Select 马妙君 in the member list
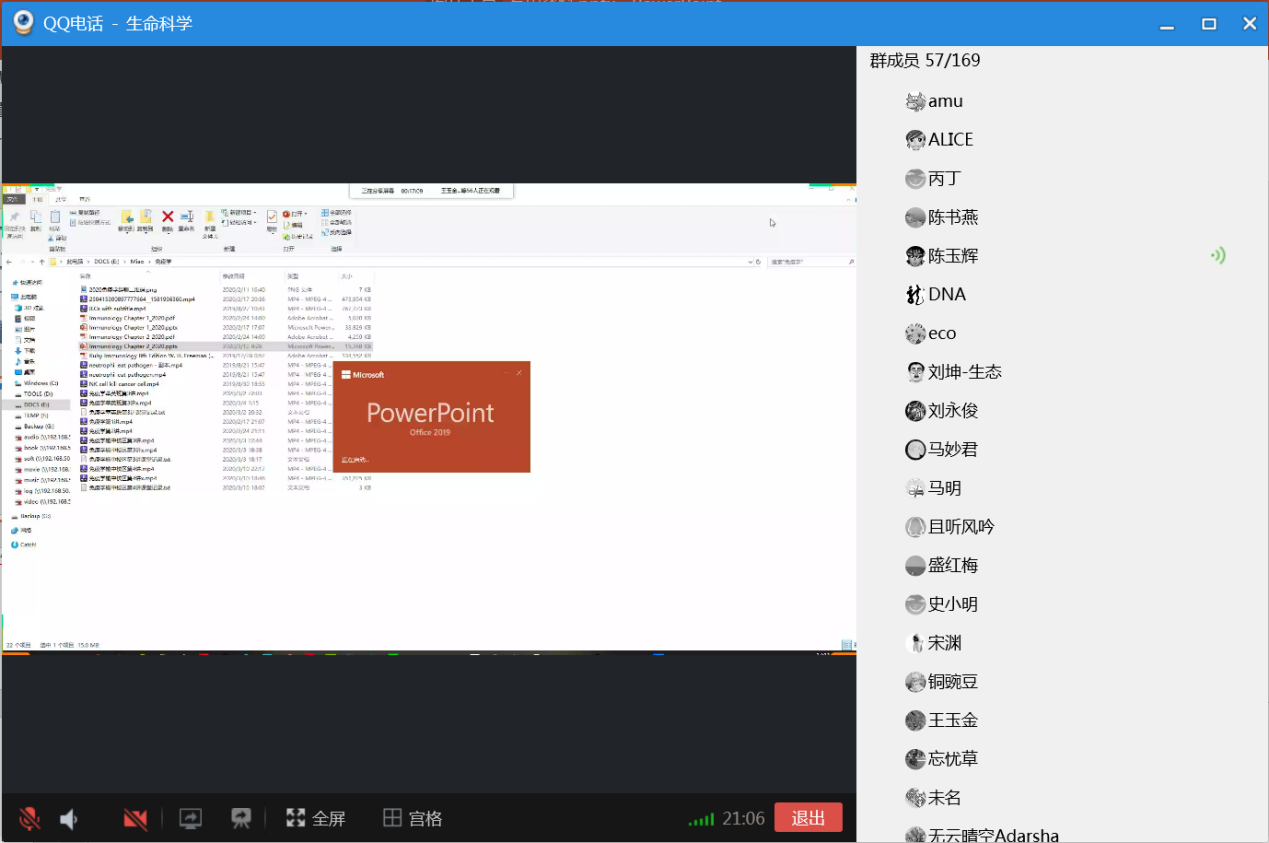Viewport: 1269px width, 843px height. pos(952,450)
